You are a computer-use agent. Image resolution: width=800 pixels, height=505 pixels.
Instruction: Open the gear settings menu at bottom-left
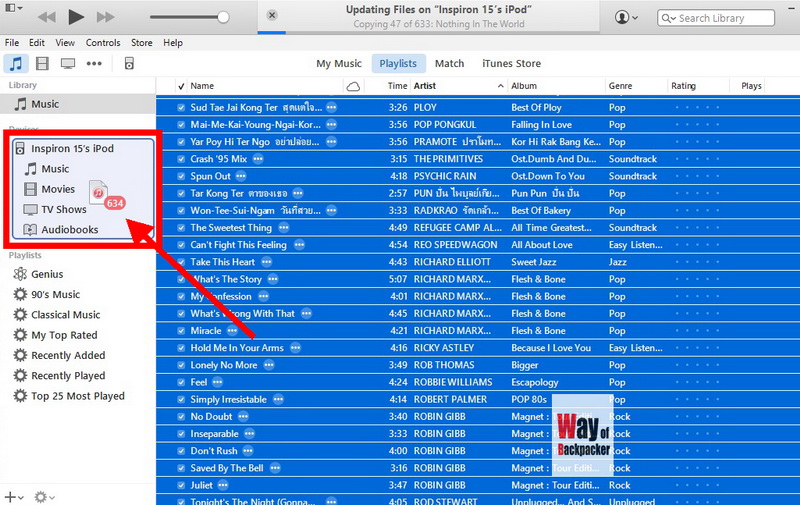click(44, 496)
